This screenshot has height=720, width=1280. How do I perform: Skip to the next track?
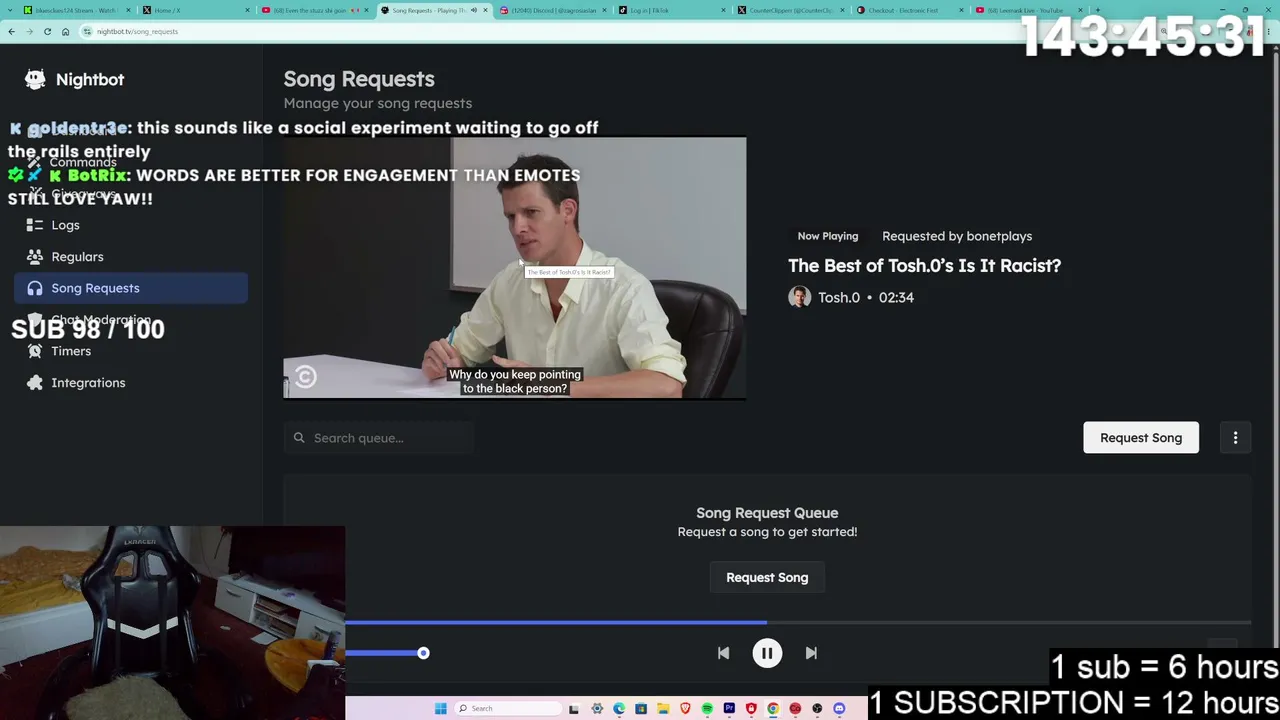point(811,653)
